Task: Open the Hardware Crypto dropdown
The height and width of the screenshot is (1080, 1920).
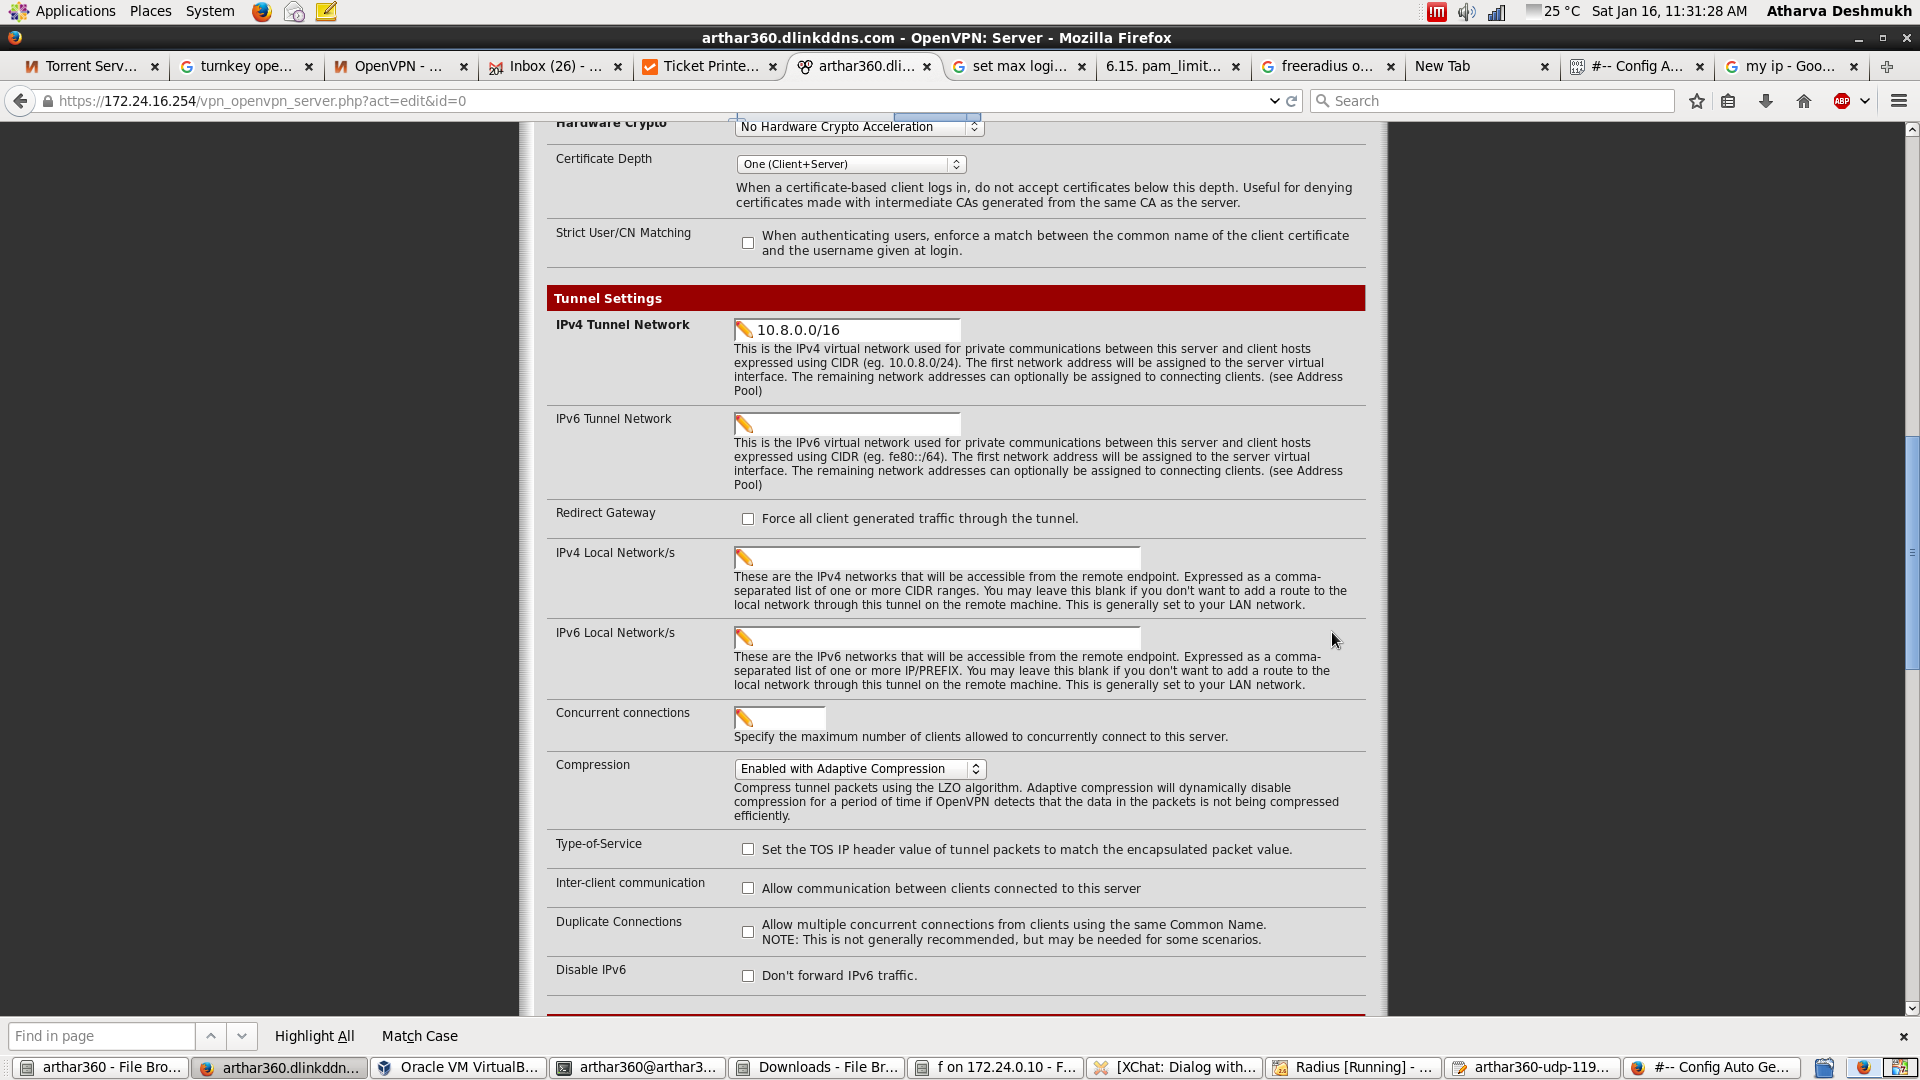Action: [x=859, y=127]
